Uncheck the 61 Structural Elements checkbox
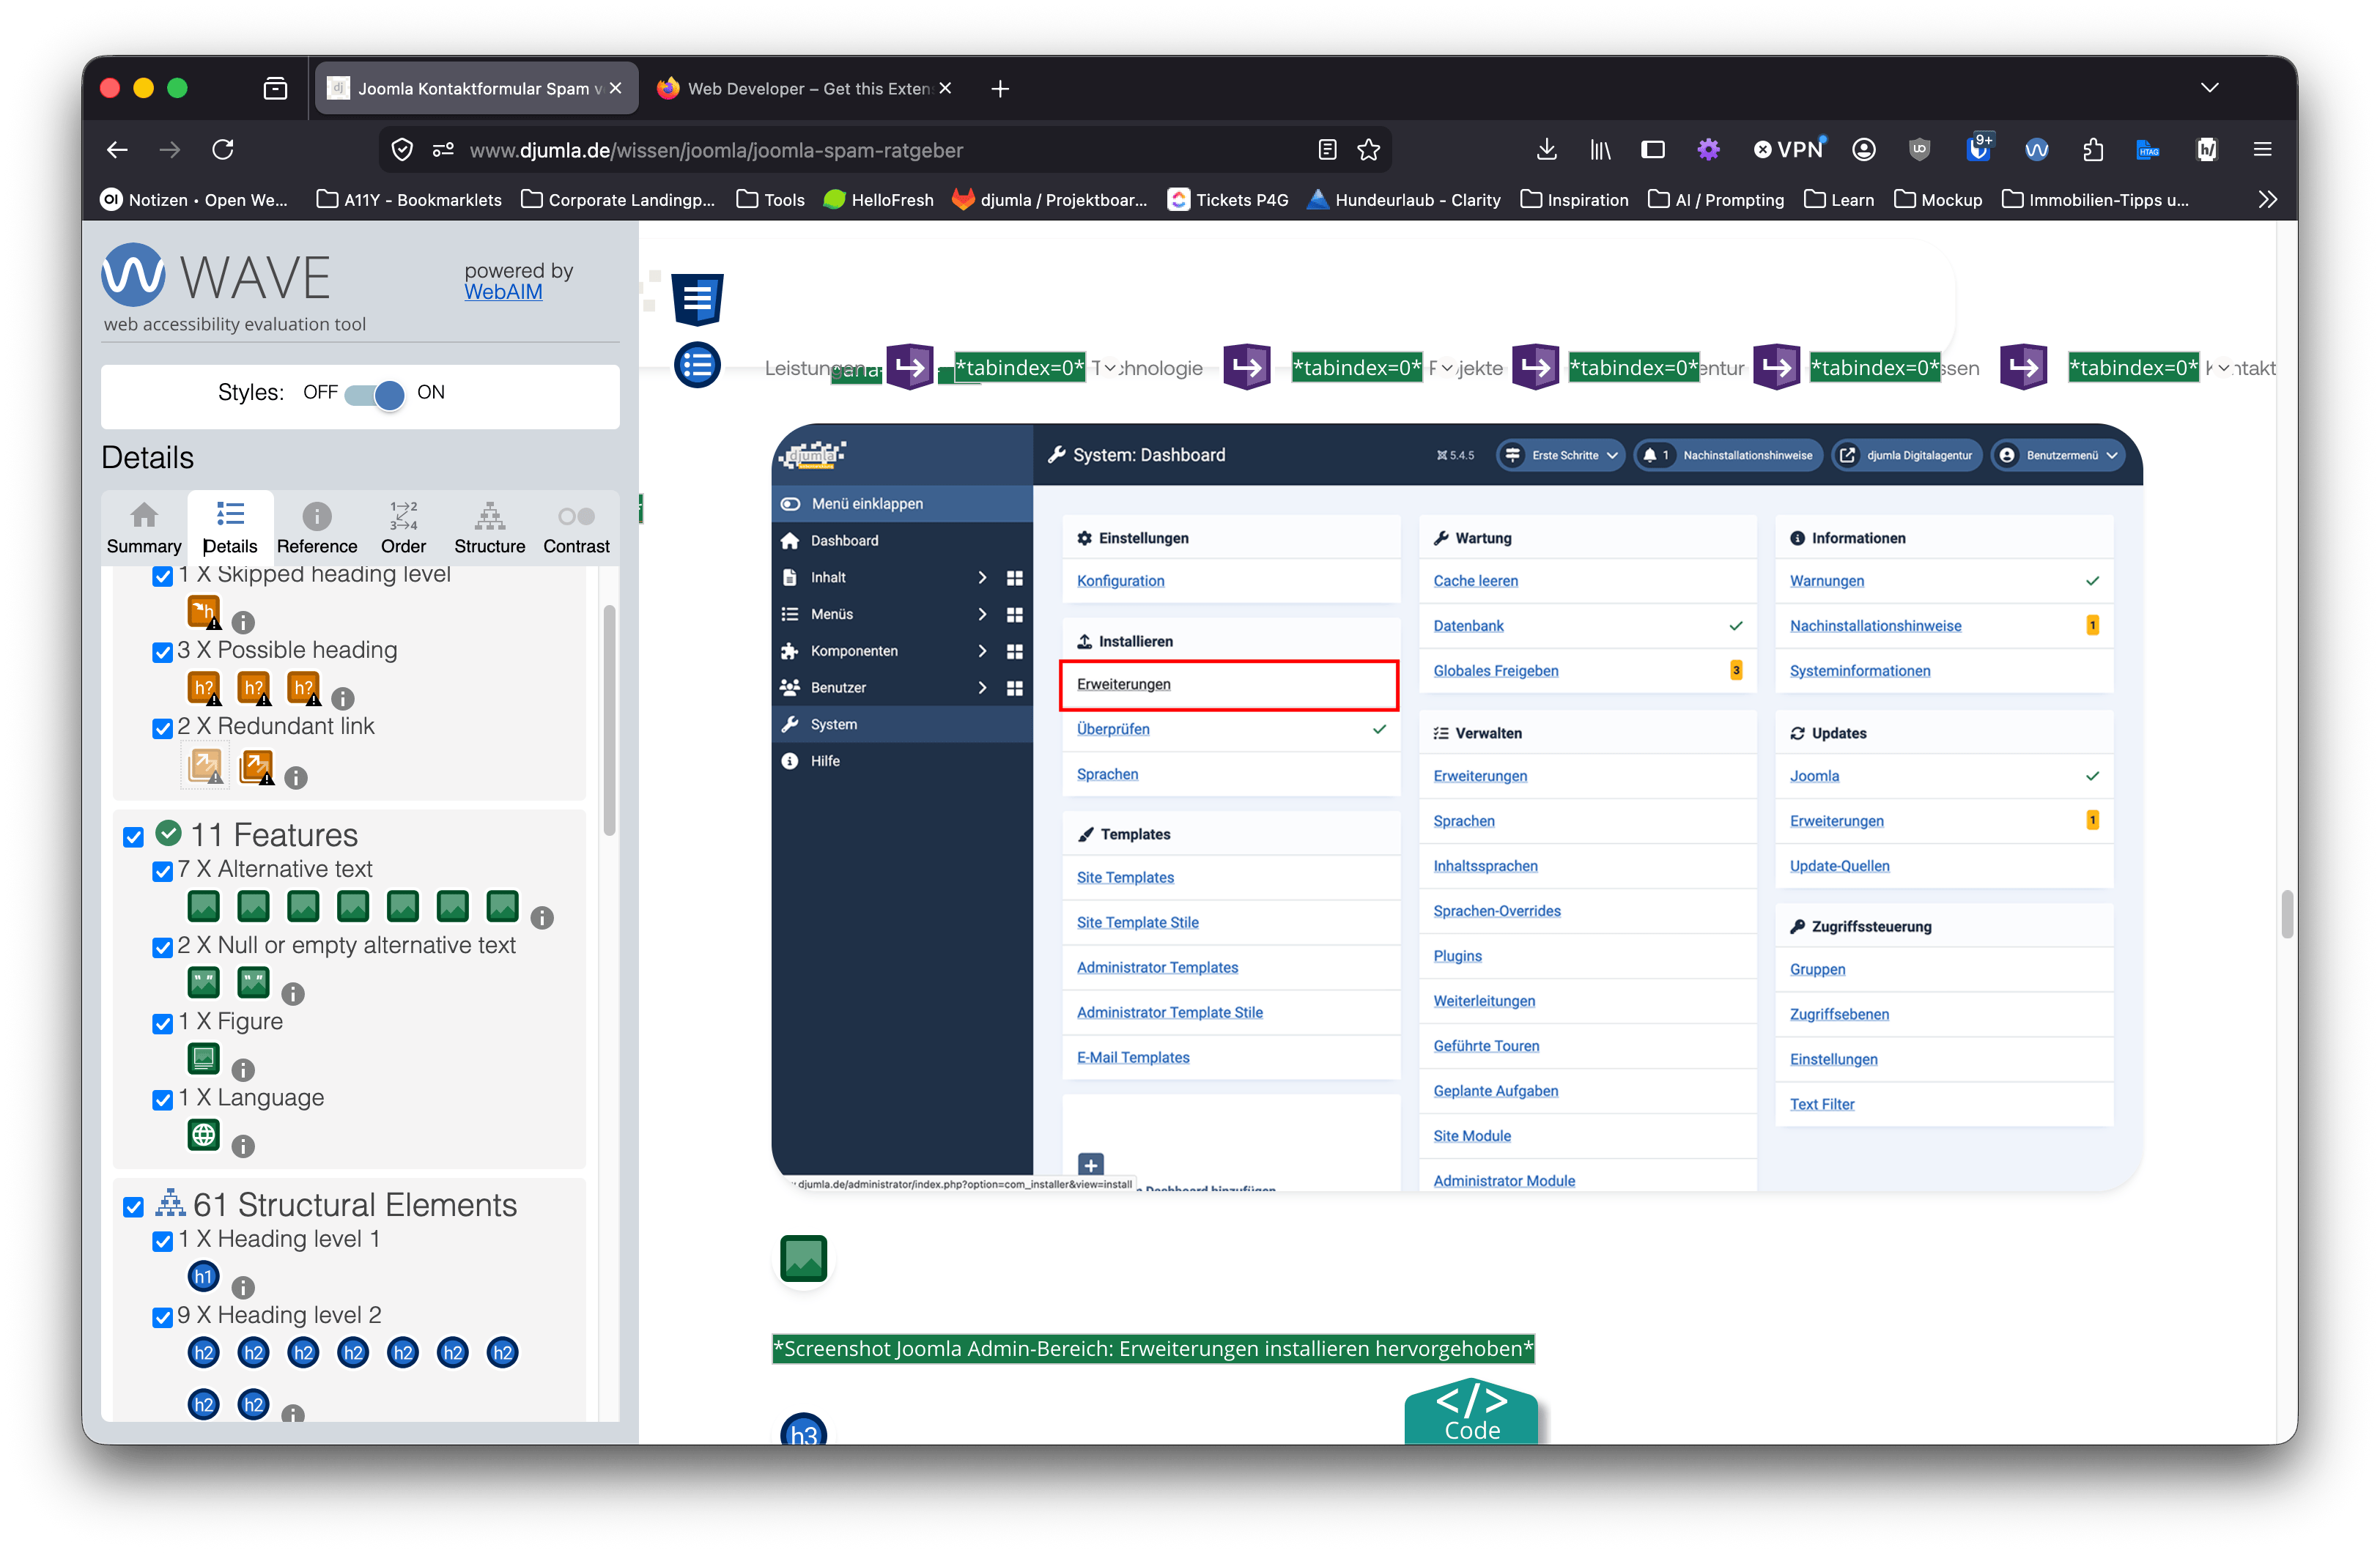 click(133, 1207)
